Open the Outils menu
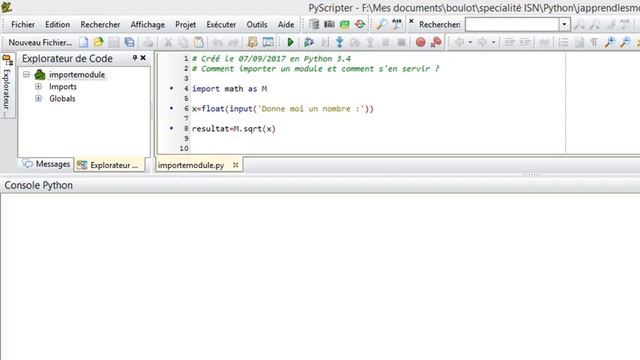 (x=257, y=24)
